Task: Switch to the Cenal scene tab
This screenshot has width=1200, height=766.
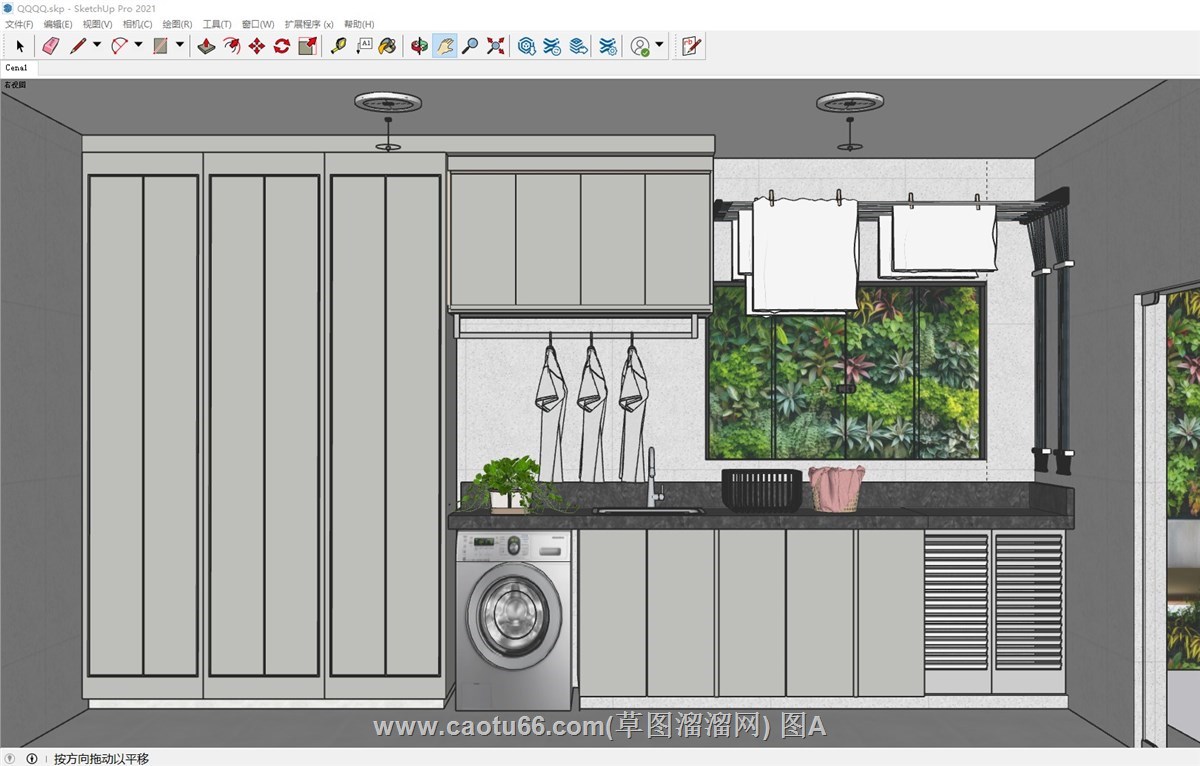Action: point(17,68)
